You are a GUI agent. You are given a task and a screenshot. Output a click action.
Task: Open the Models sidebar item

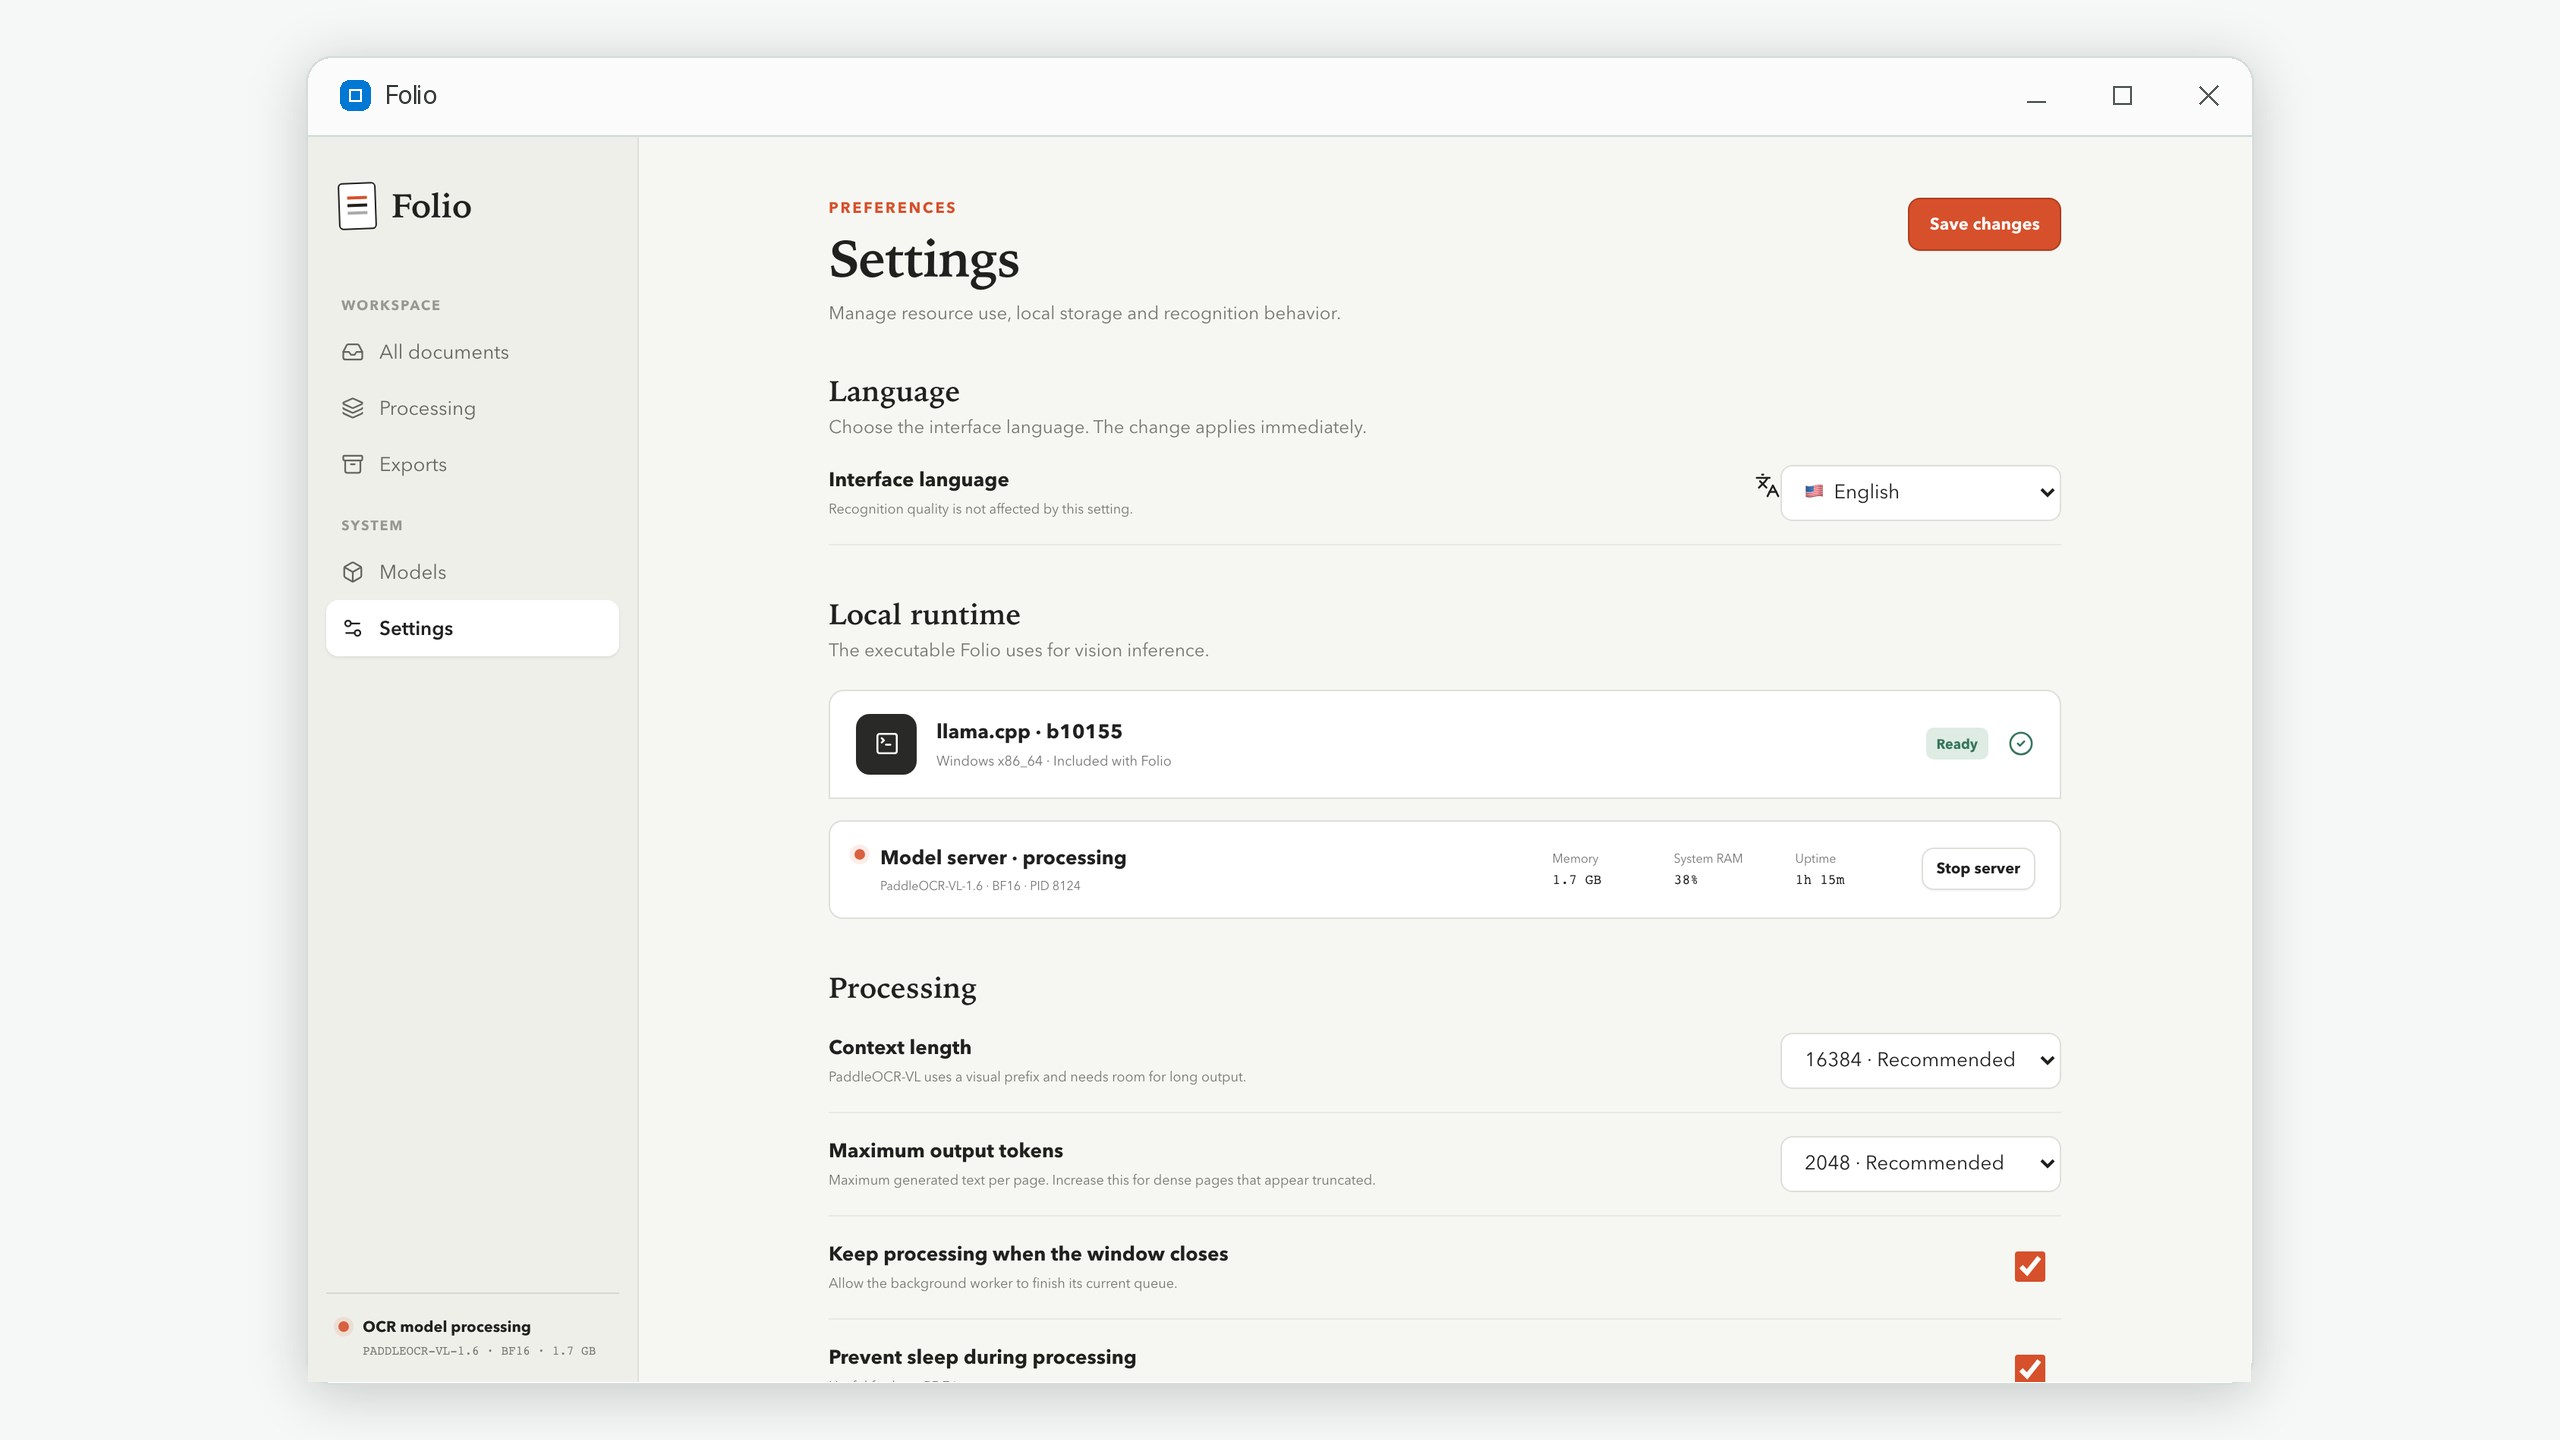pyautogui.click(x=472, y=572)
